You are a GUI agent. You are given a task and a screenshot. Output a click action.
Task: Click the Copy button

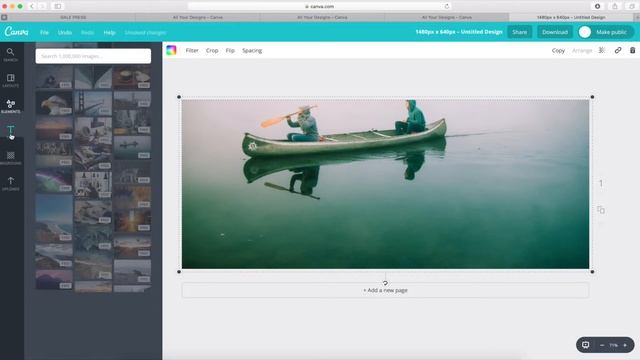(x=558, y=51)
